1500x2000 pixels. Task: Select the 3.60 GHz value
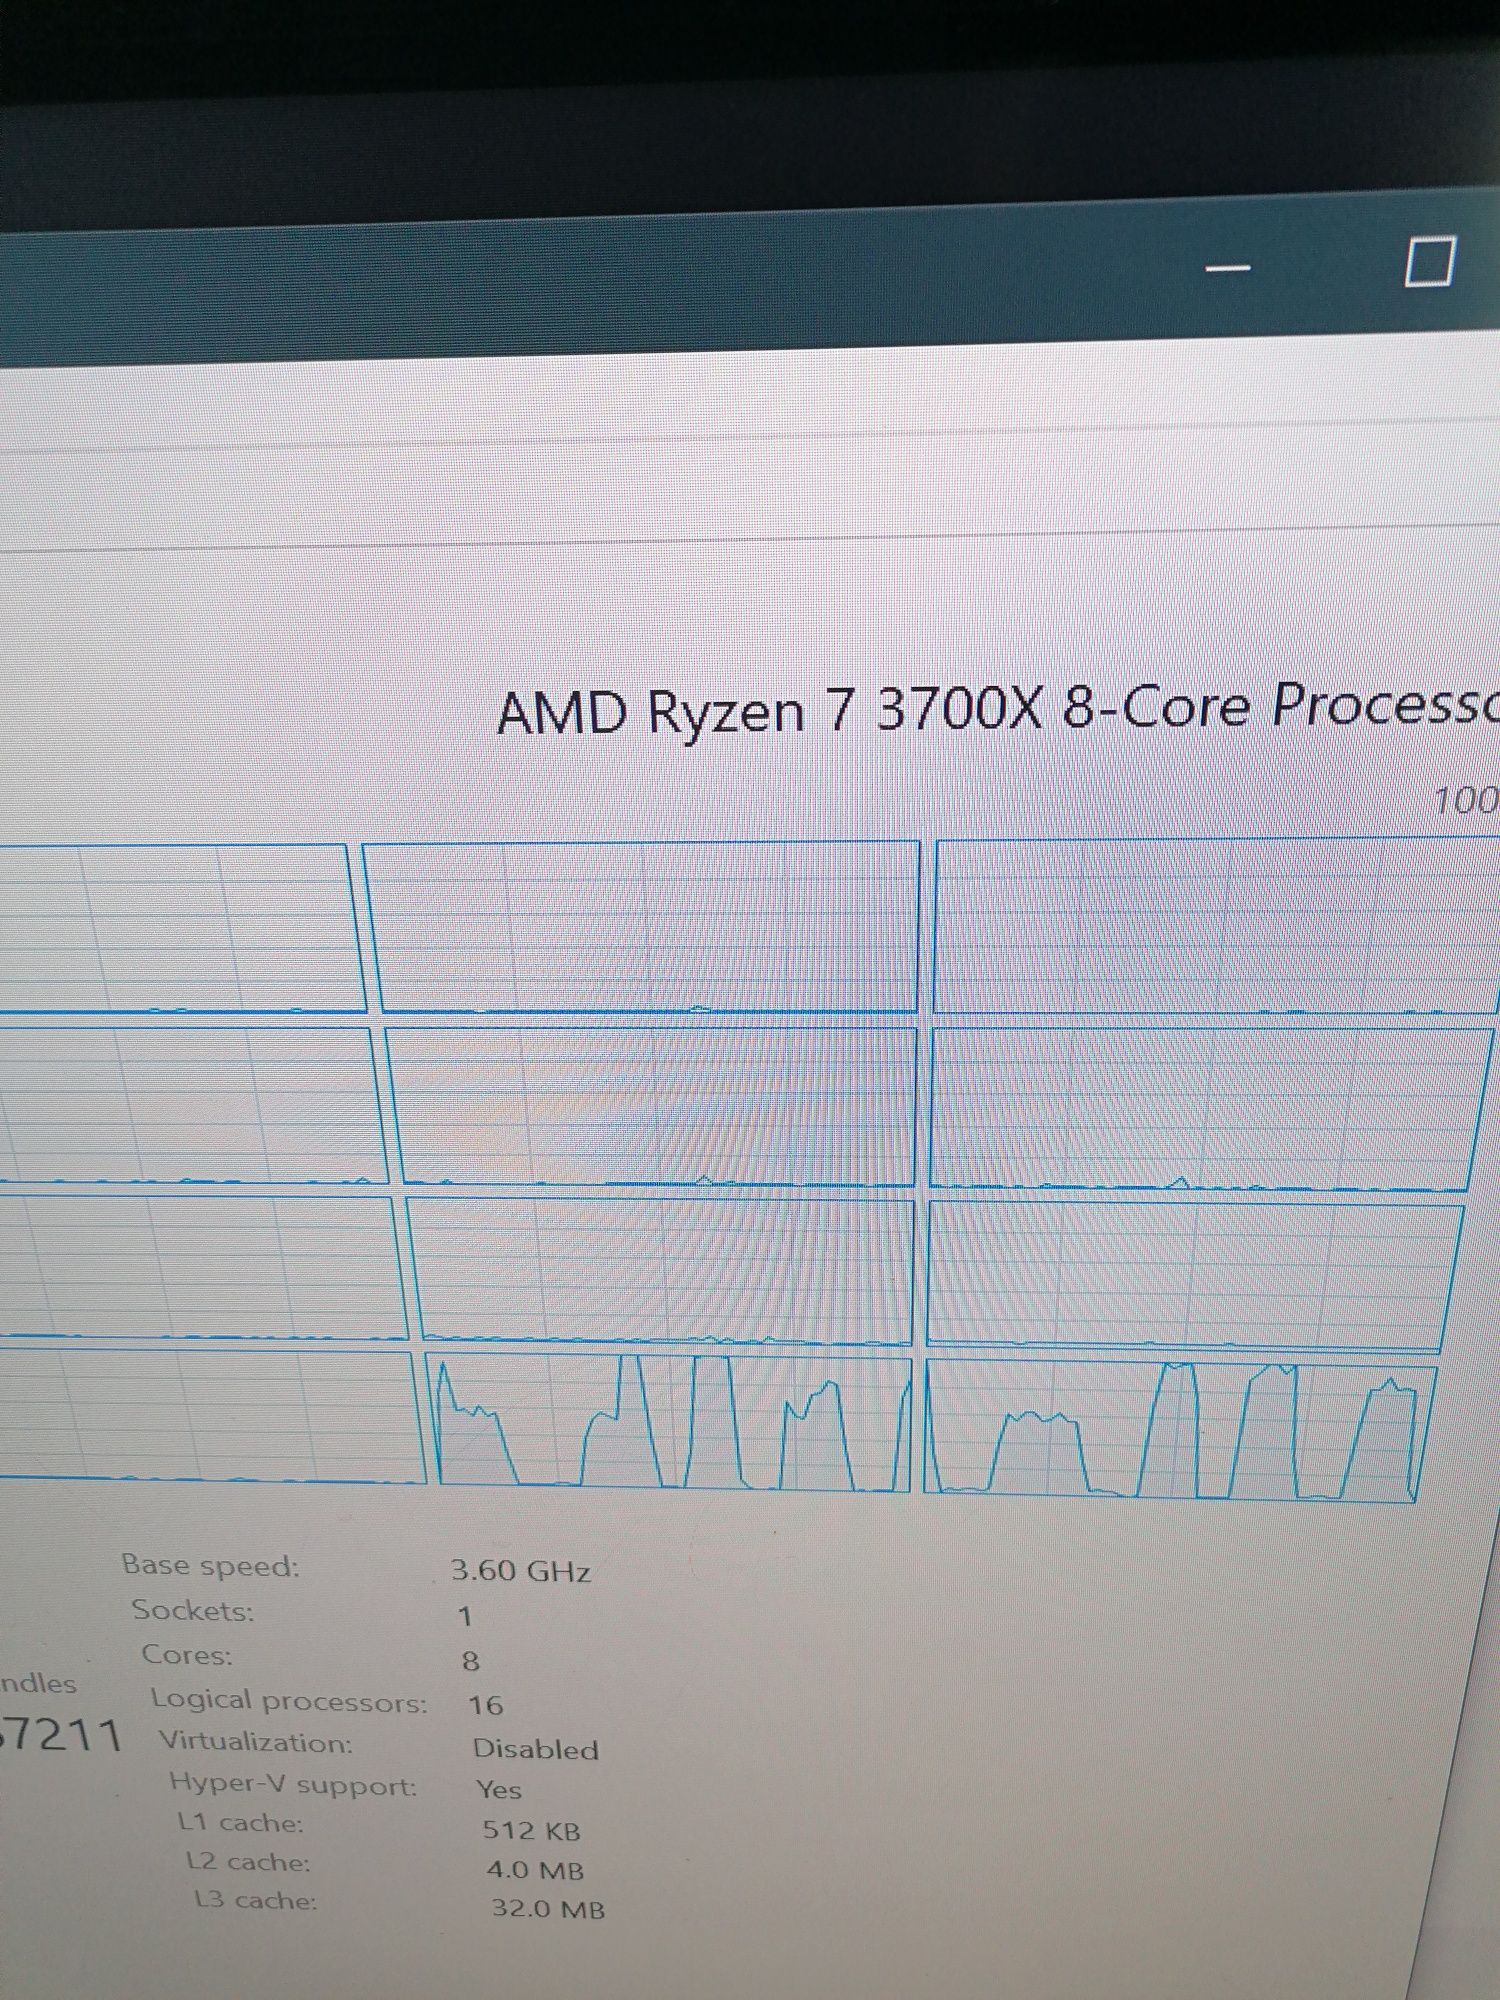[521, 1571]
